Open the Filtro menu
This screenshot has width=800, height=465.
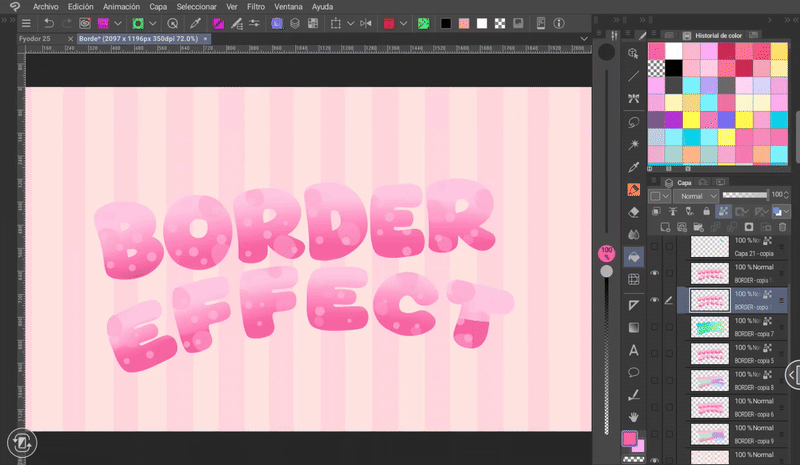click(x=256, y=6)
